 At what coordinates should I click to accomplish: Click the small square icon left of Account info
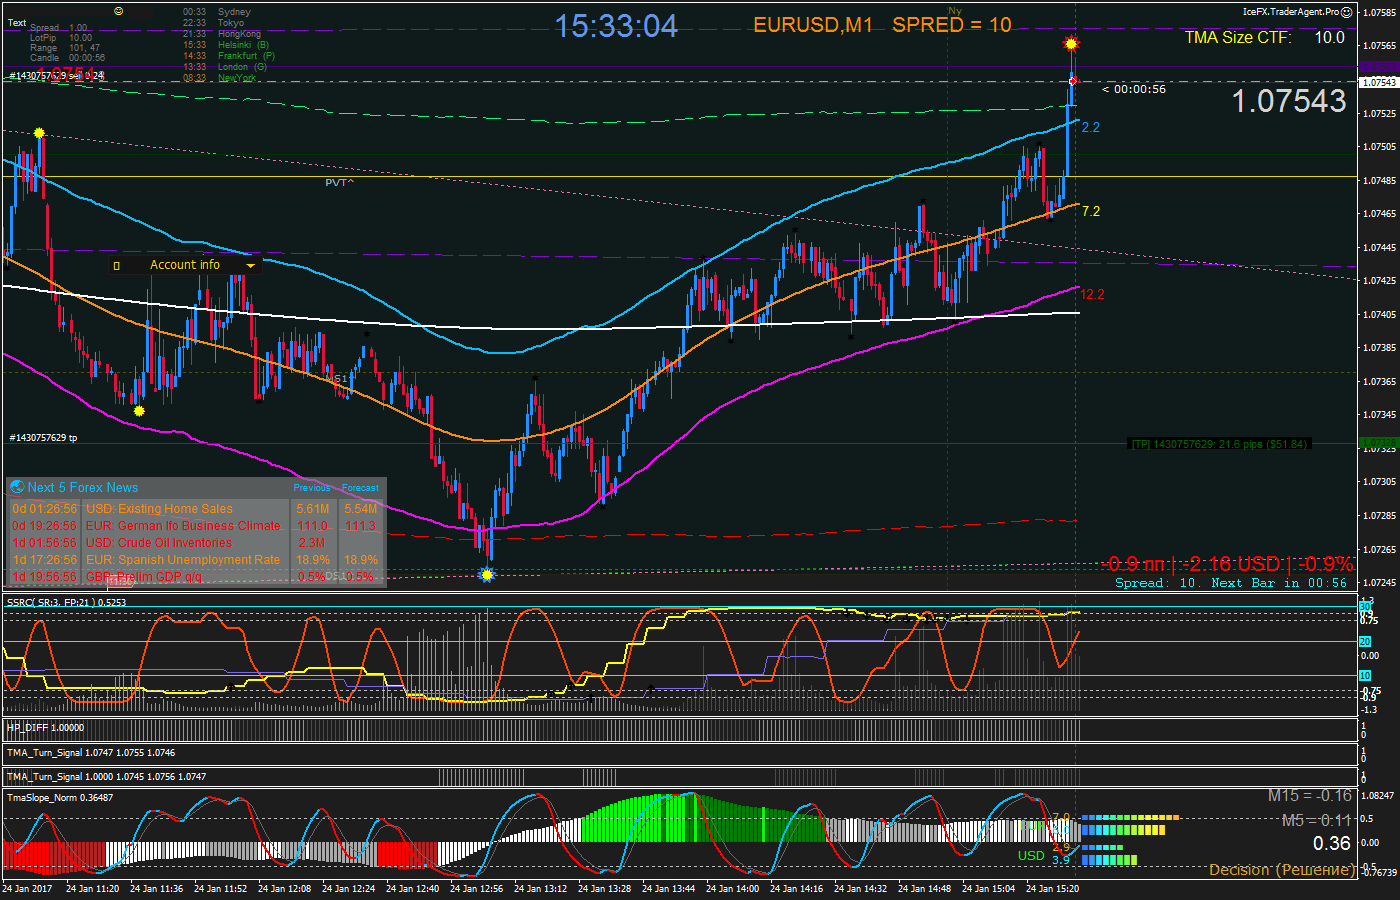116,265
